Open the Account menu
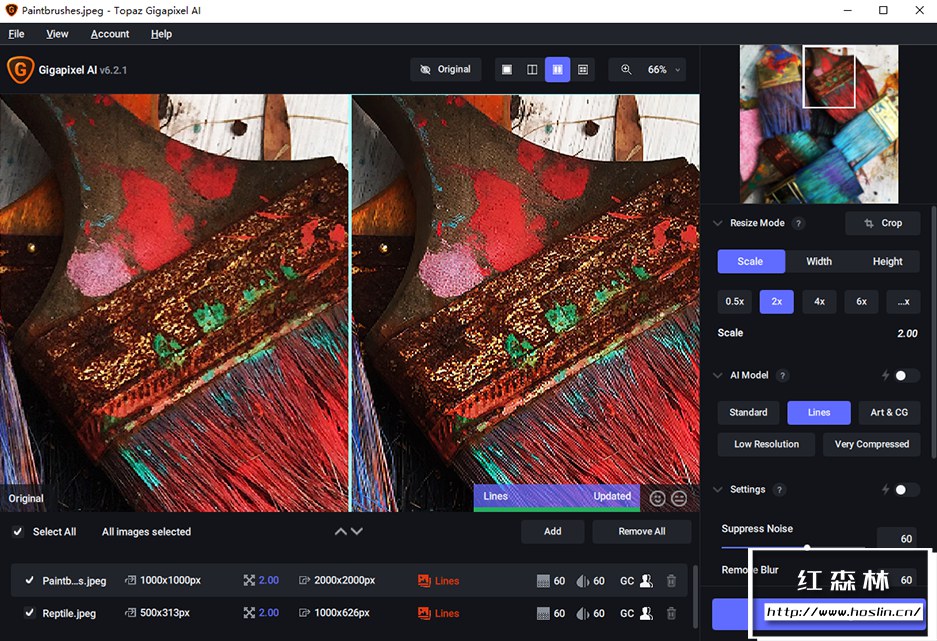The width and height of the screenshot is (937, 641). (x=110, y=34)
